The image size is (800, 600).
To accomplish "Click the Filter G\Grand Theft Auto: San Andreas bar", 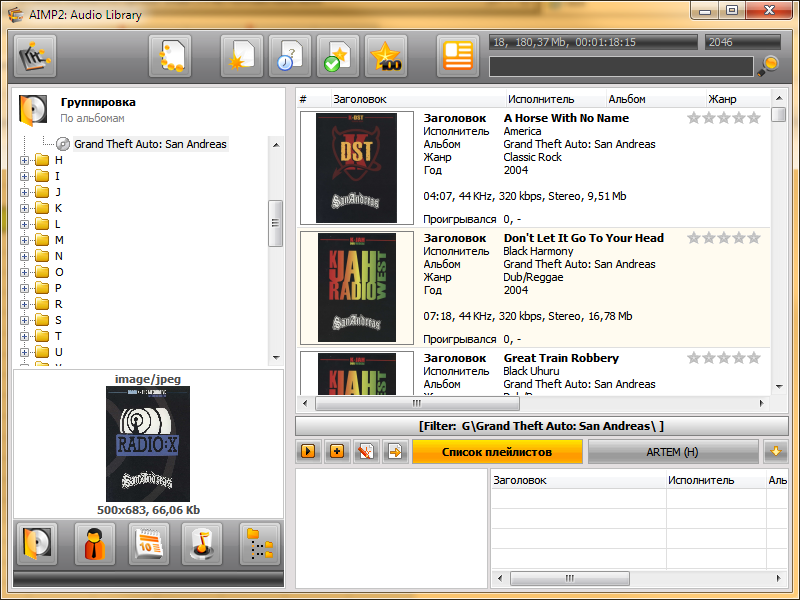I will tap(541, 426).
